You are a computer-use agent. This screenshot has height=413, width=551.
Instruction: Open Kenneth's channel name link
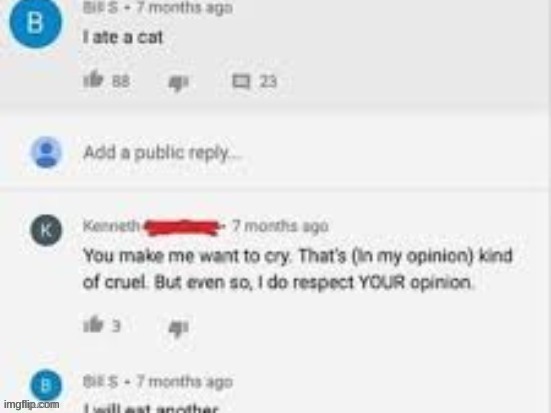111,226
